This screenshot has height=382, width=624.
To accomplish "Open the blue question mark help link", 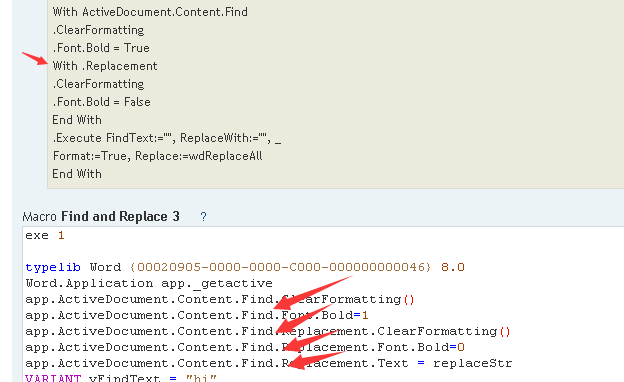I will point(203,217).
